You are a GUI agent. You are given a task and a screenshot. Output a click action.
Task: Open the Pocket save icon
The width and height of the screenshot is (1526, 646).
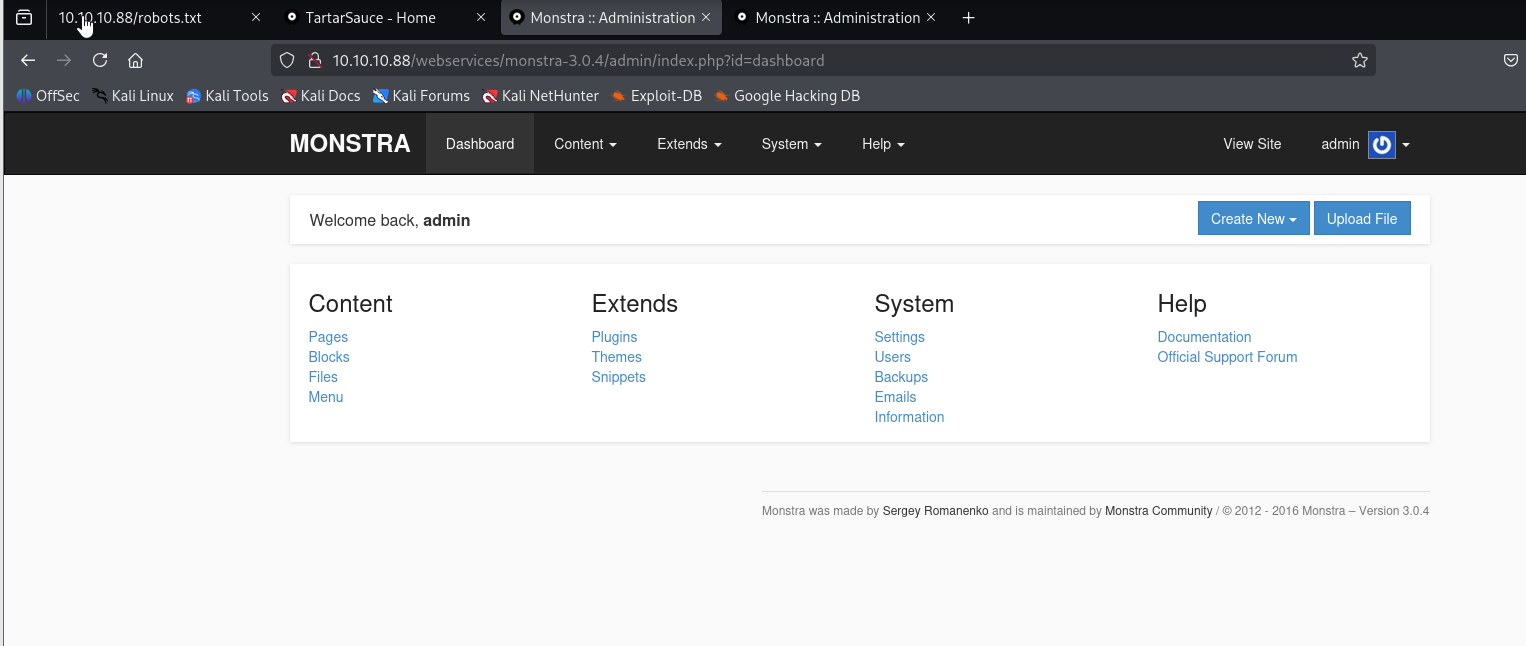[x=1511, y=60]
